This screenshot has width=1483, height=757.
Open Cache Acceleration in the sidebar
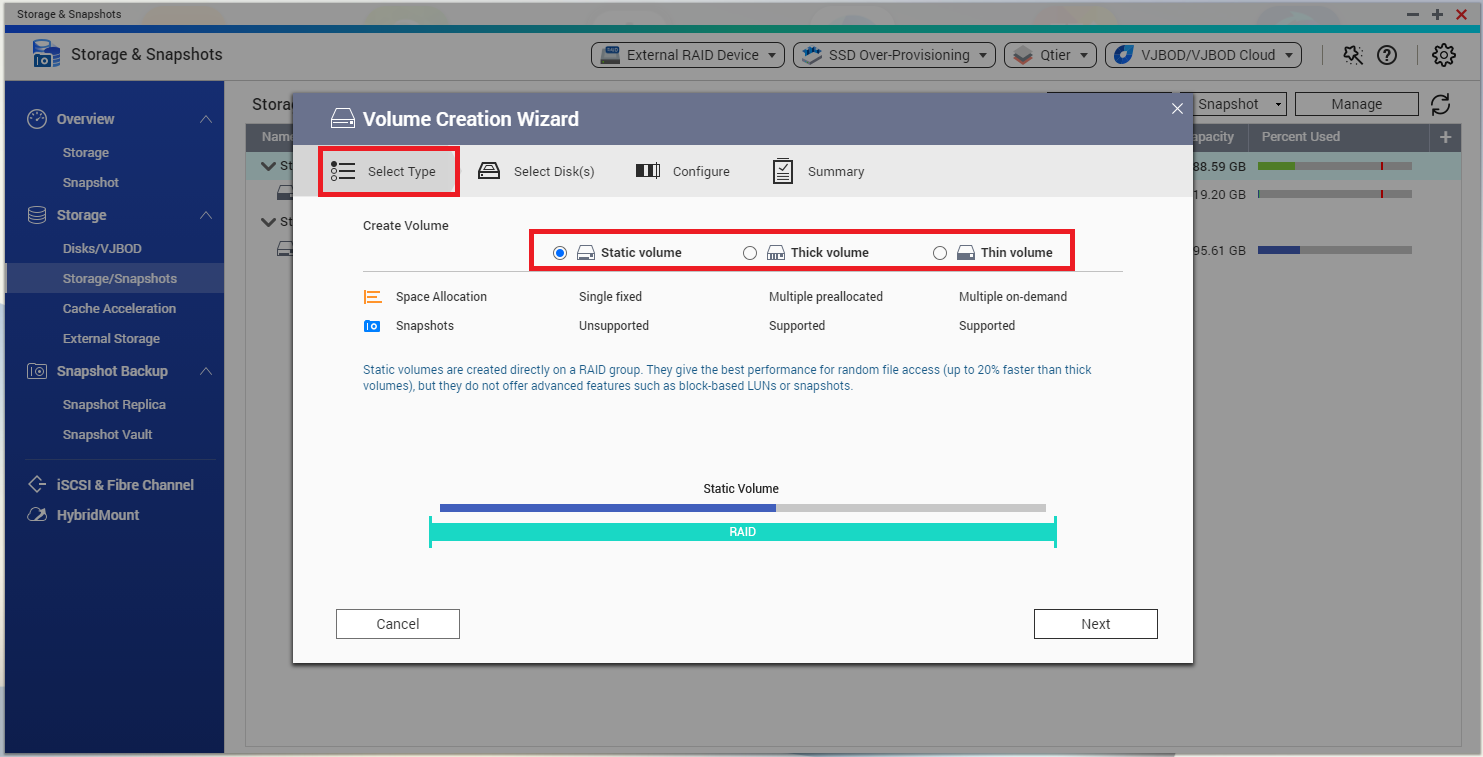click(119, 309)
